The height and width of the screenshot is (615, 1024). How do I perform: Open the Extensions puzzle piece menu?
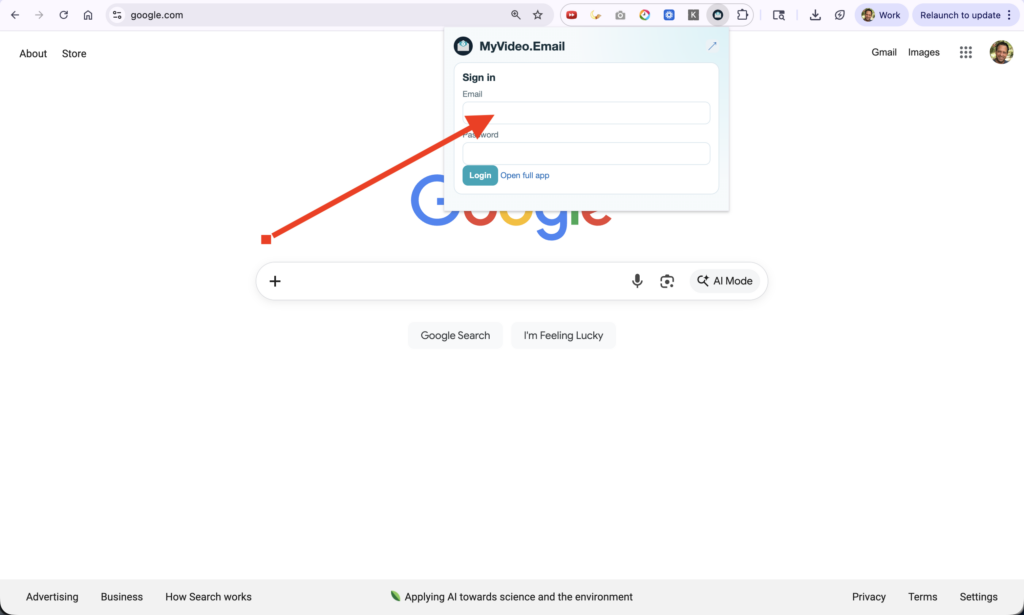[x=742, y=15]
